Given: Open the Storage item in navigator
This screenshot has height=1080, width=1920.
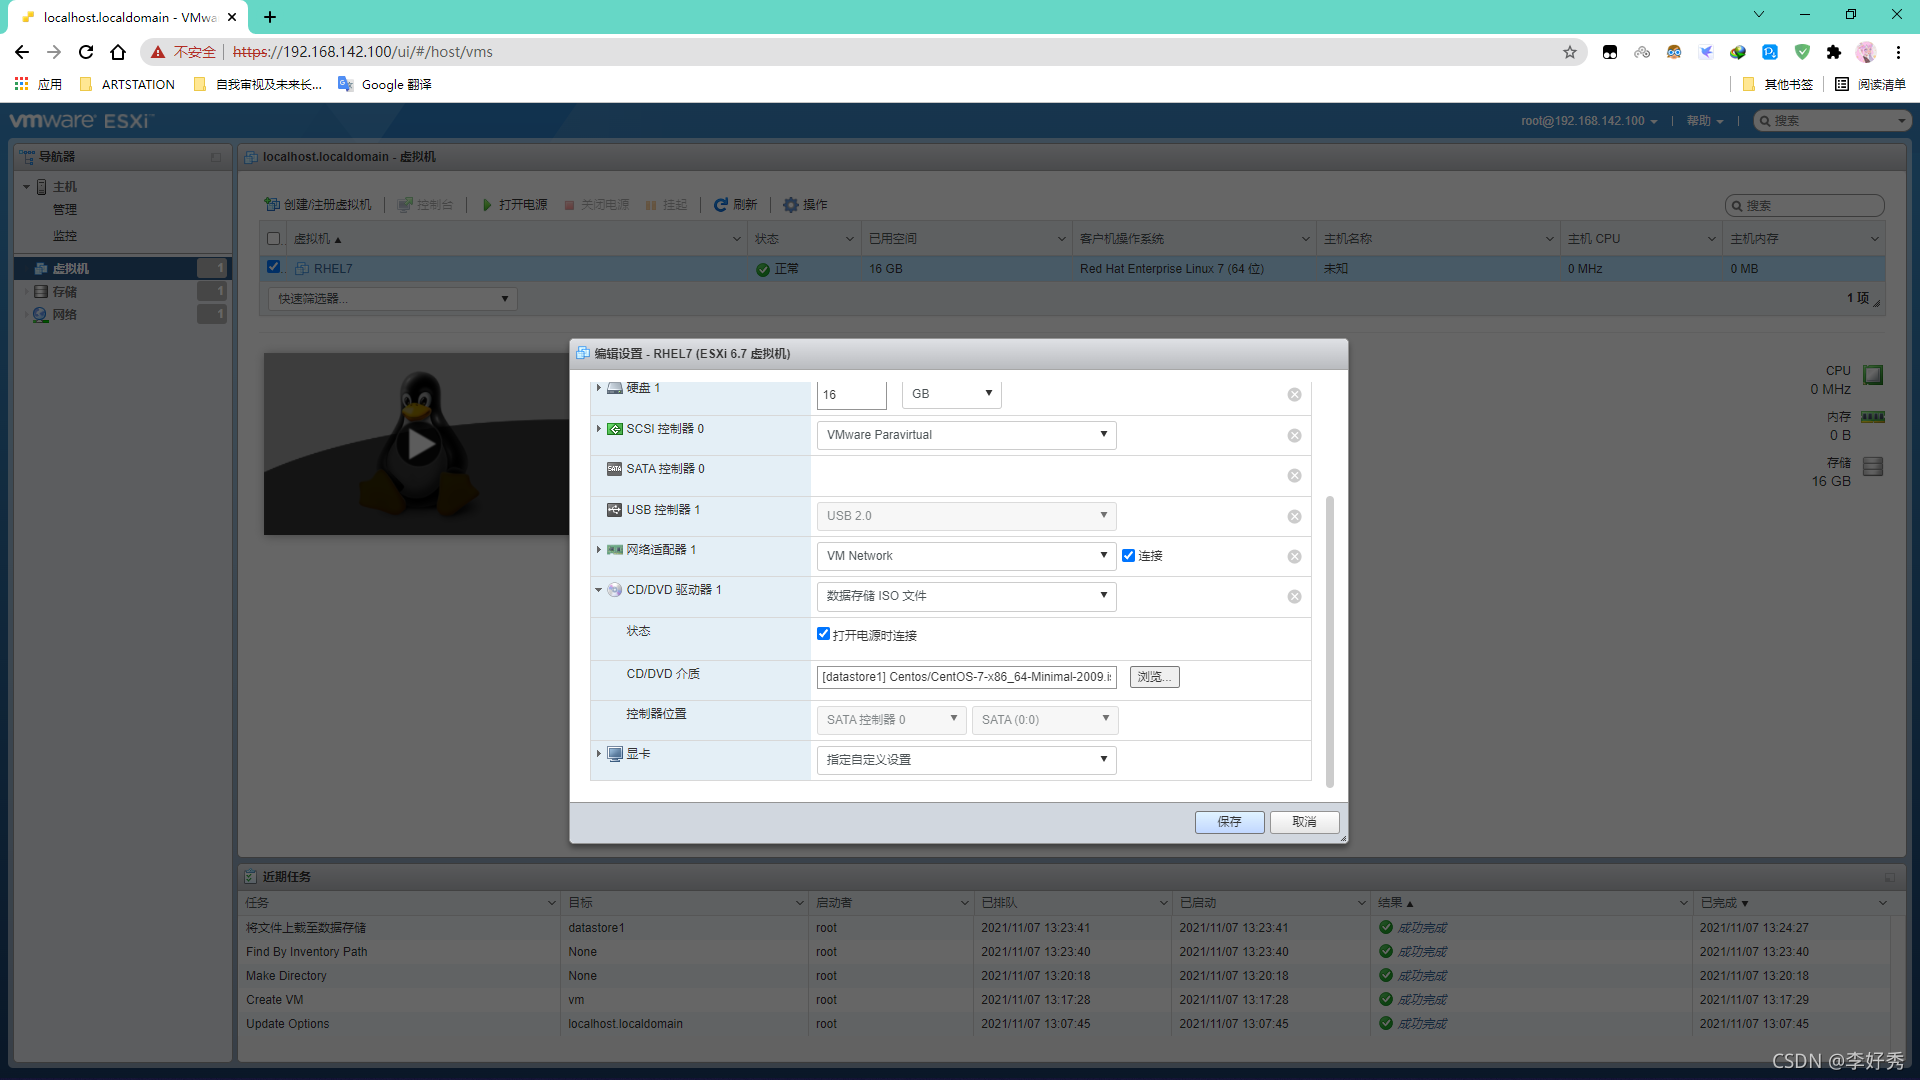Looking at the screenshot, I should pyautogui.click(x=64, y=292).
